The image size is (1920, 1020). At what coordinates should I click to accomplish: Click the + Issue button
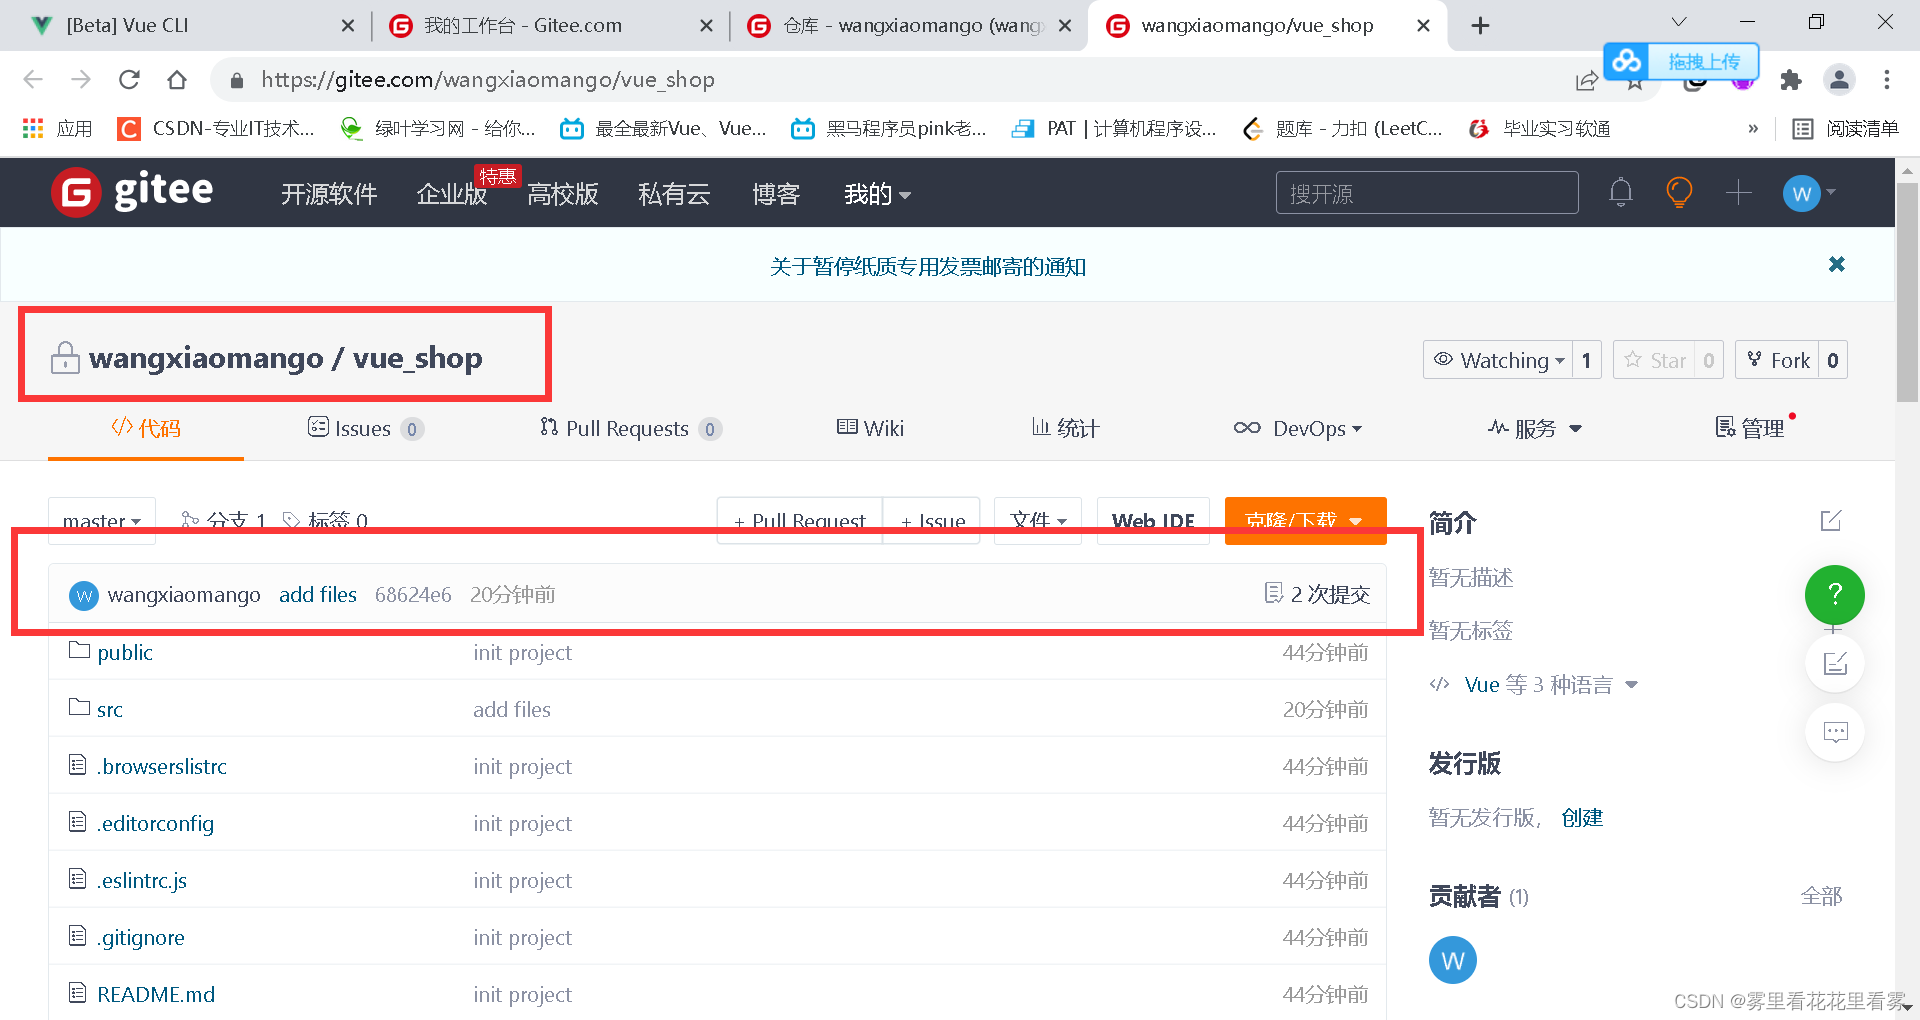click(932, 521)
